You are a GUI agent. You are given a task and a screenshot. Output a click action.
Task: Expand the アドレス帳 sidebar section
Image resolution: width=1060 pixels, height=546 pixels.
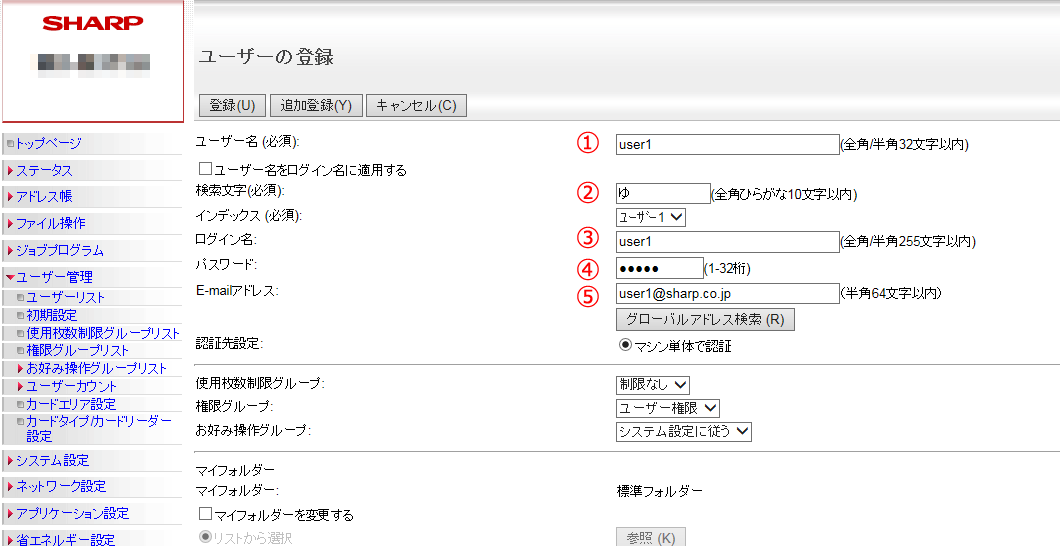44,197
